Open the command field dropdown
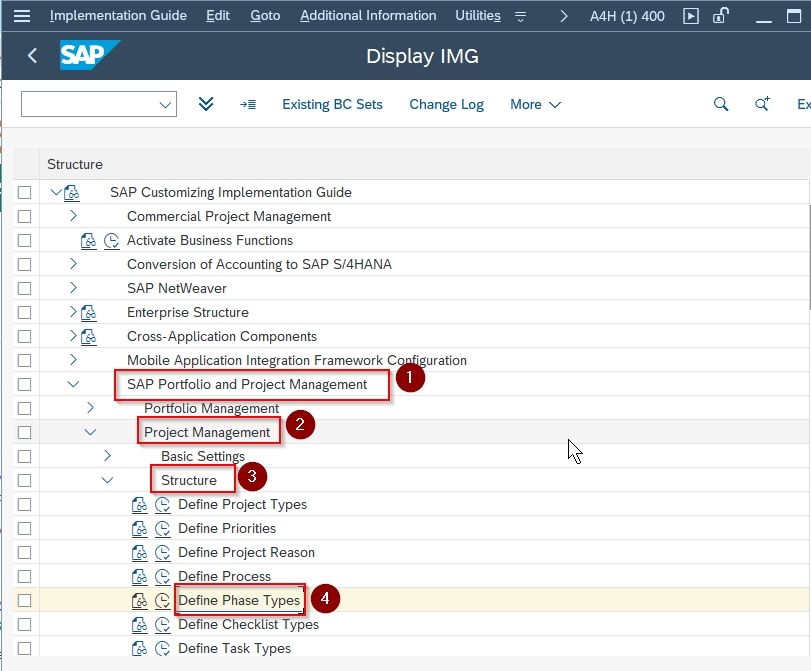Screen dimensions: 811x671 (165, 105)
